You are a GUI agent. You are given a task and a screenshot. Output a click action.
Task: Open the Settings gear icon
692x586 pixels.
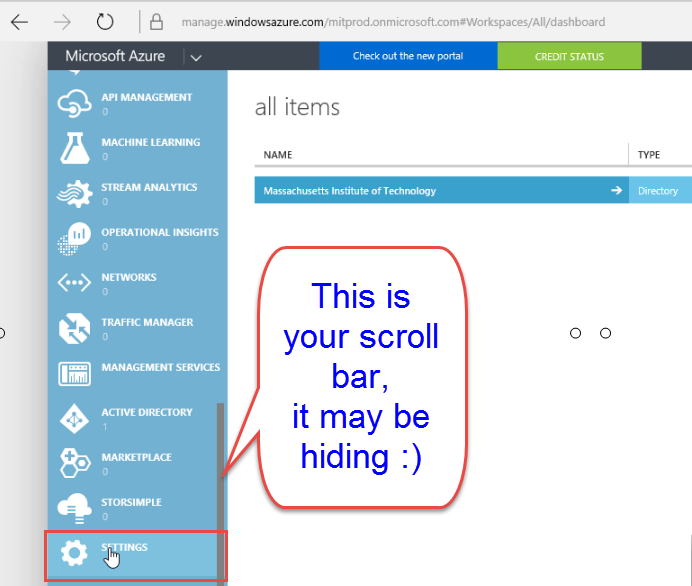(x=74, y=552)
